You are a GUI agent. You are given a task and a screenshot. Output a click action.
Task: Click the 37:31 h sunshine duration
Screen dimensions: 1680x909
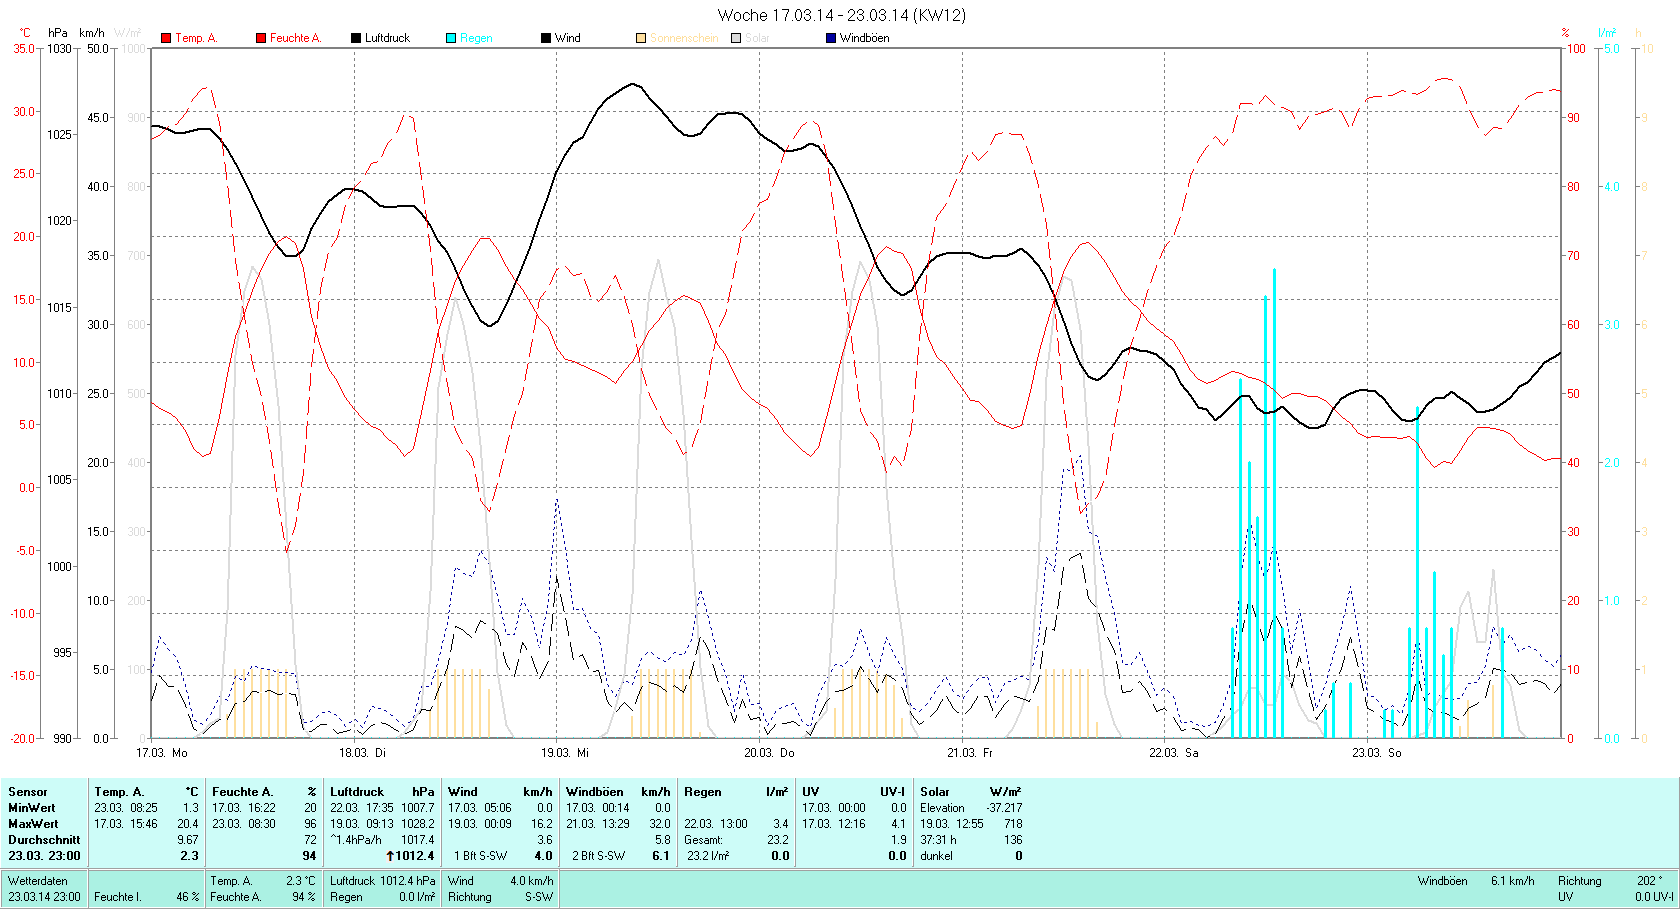pyautogui.click(x=938, y=840)
